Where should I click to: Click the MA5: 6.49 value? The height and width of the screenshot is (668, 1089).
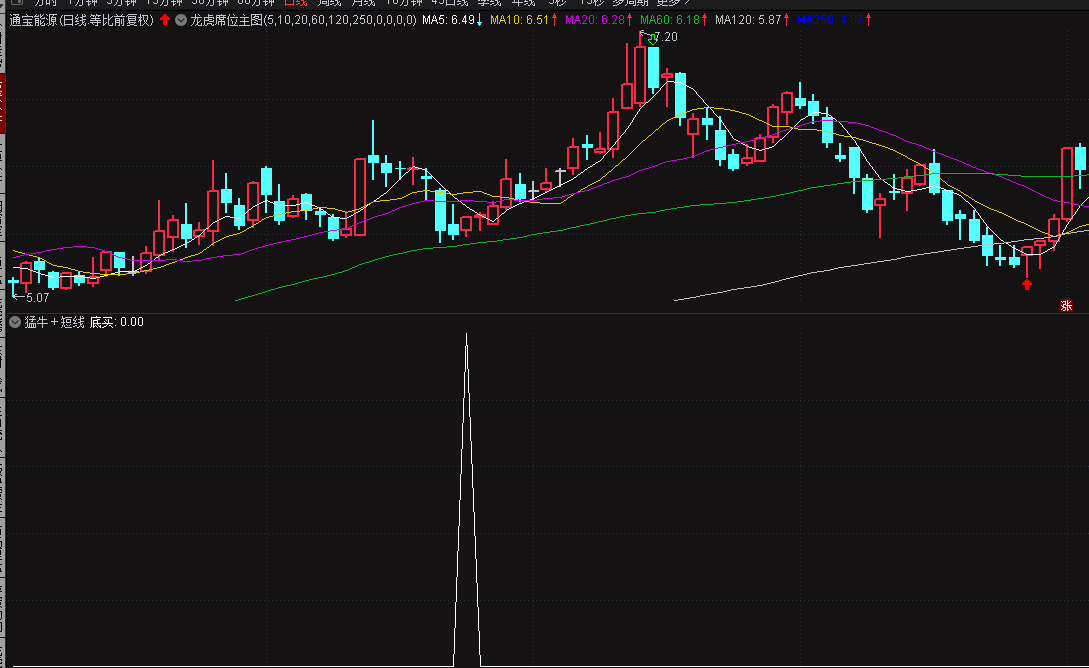(449, 20)
